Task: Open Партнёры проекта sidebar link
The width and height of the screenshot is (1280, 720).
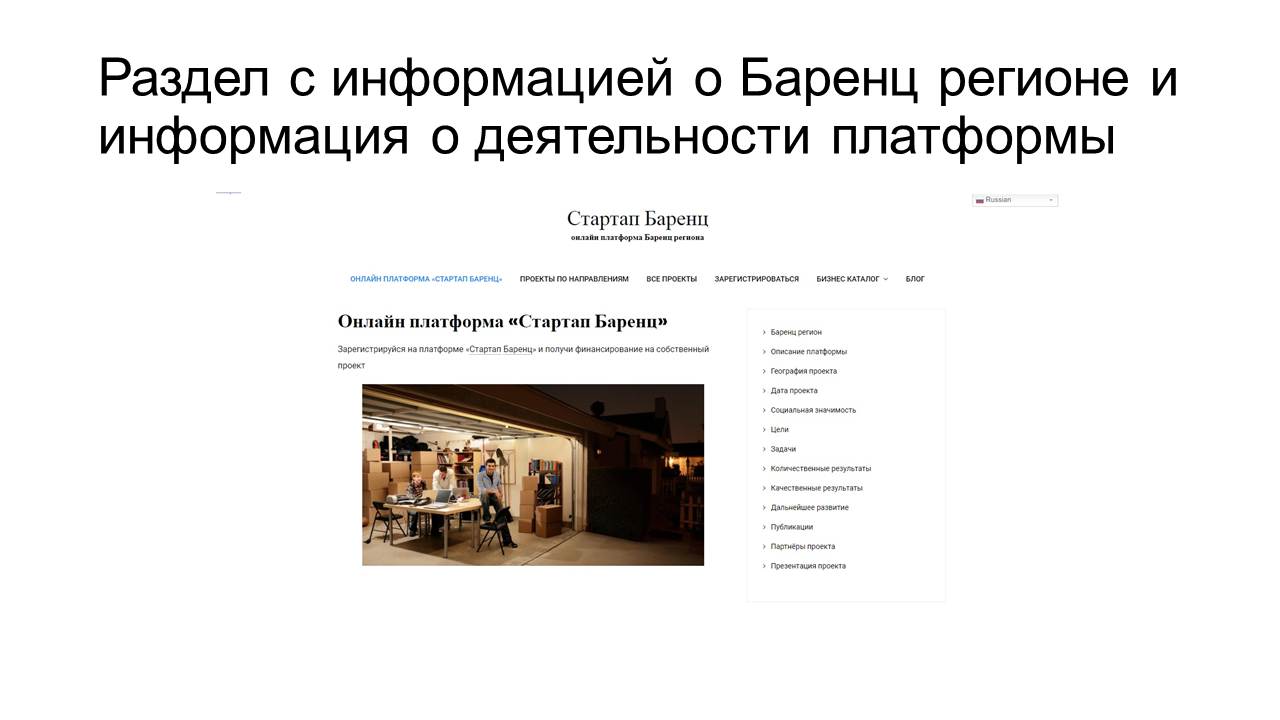Action: [802, 547]
